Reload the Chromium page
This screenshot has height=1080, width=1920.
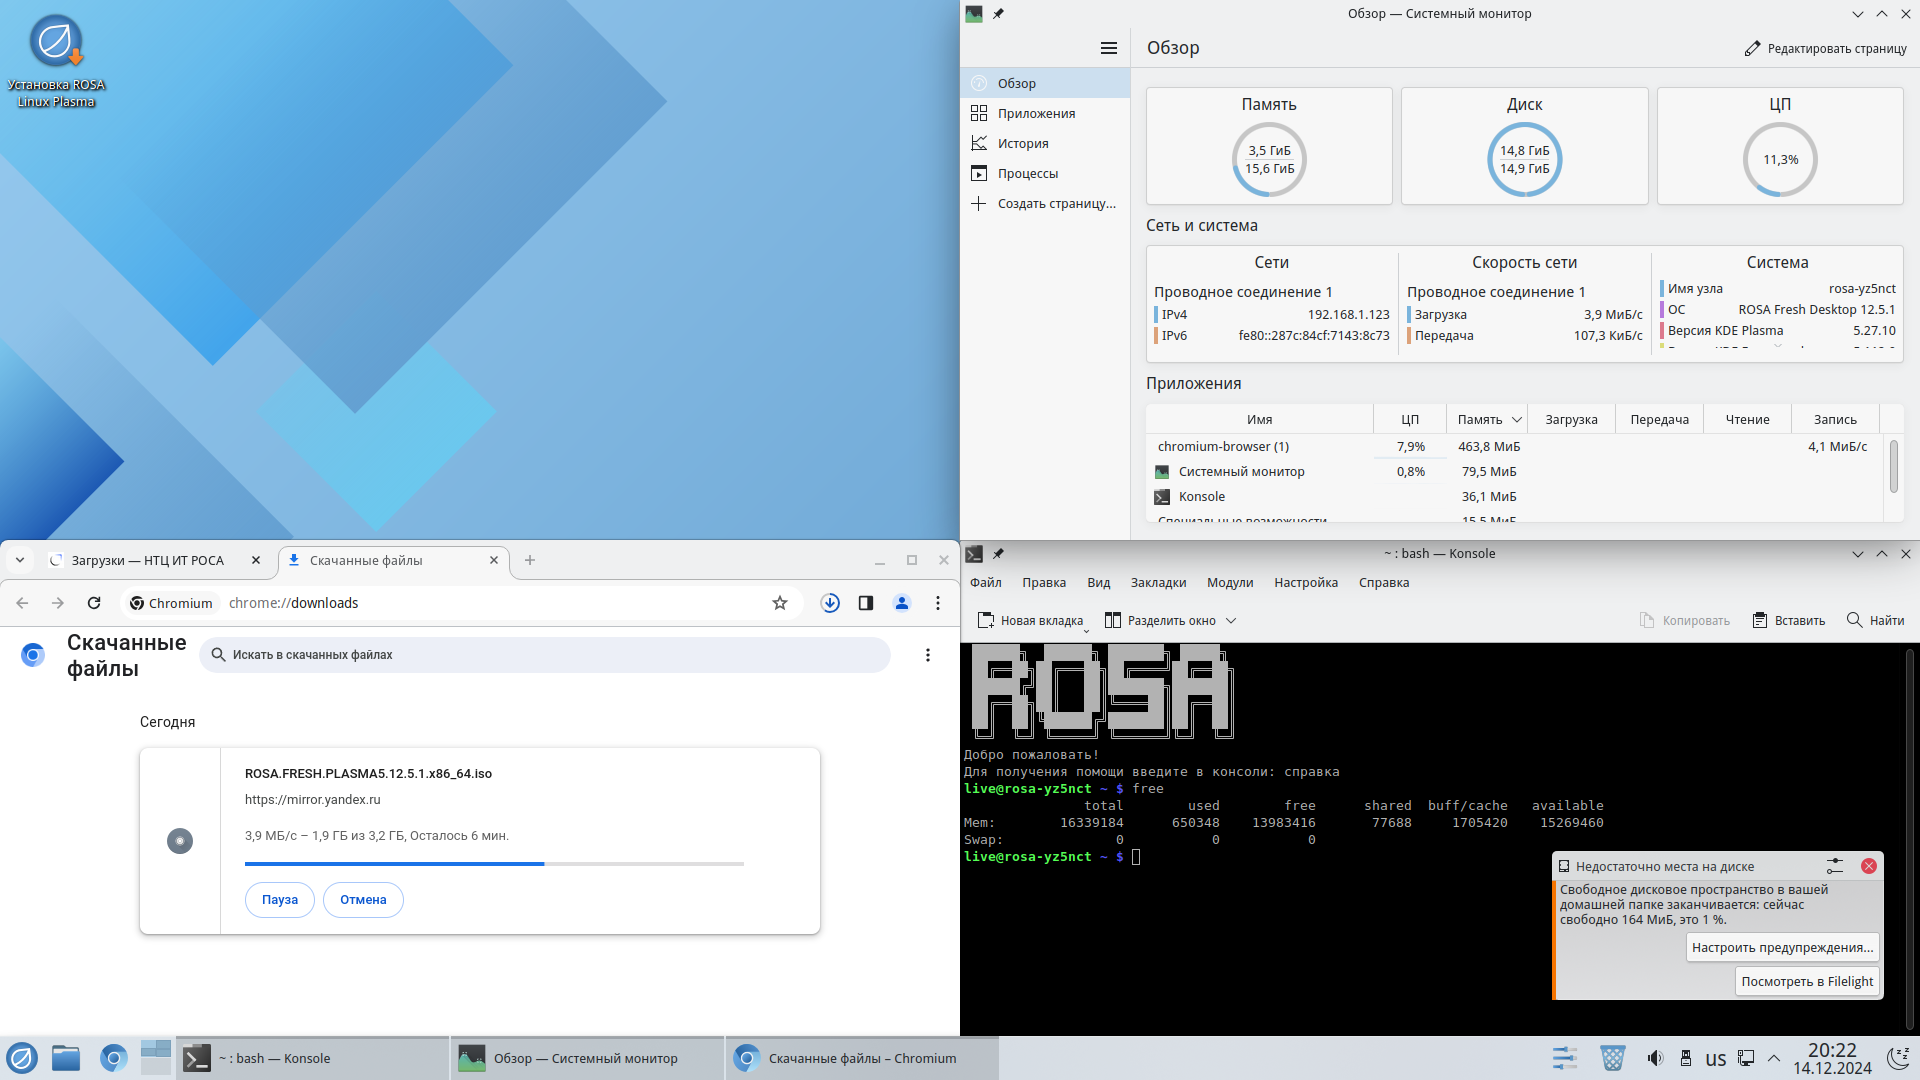tap(94, 603)
